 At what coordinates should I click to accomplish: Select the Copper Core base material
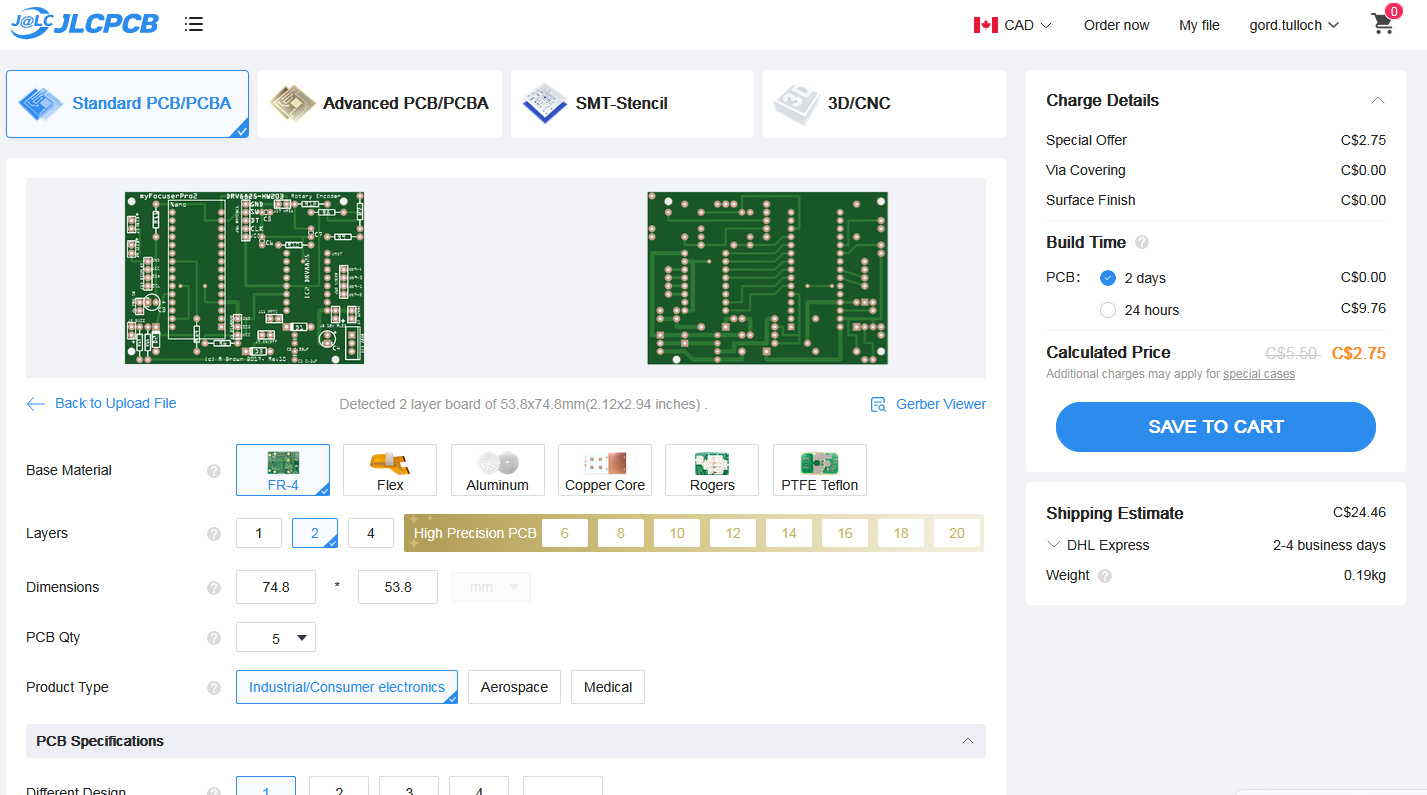(605, 470)
